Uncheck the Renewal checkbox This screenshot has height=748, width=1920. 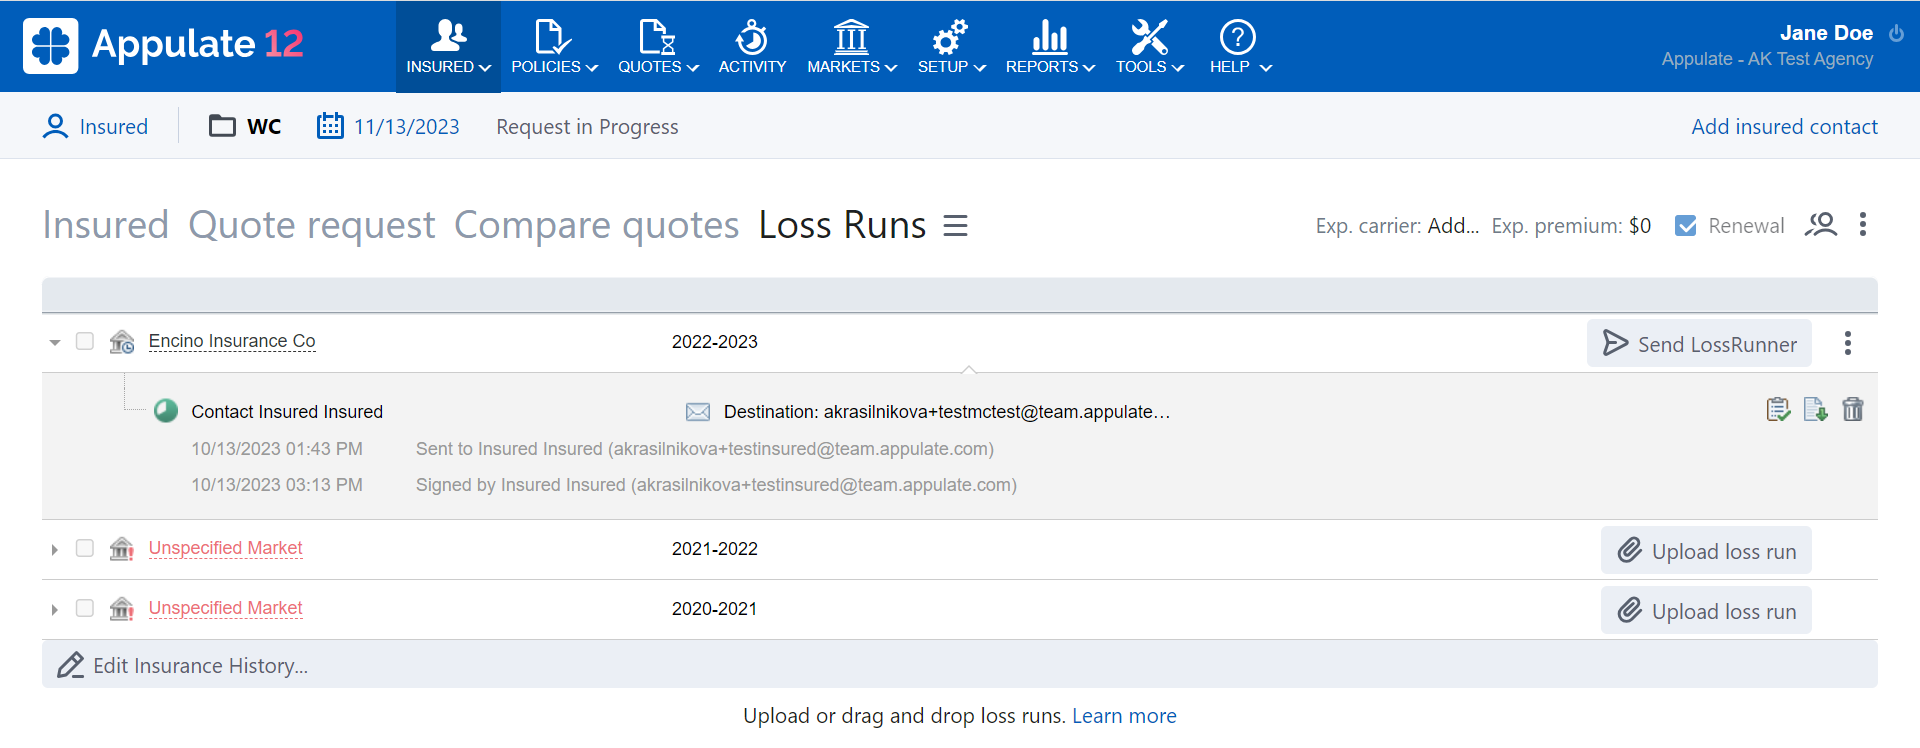click(1686, 226)
